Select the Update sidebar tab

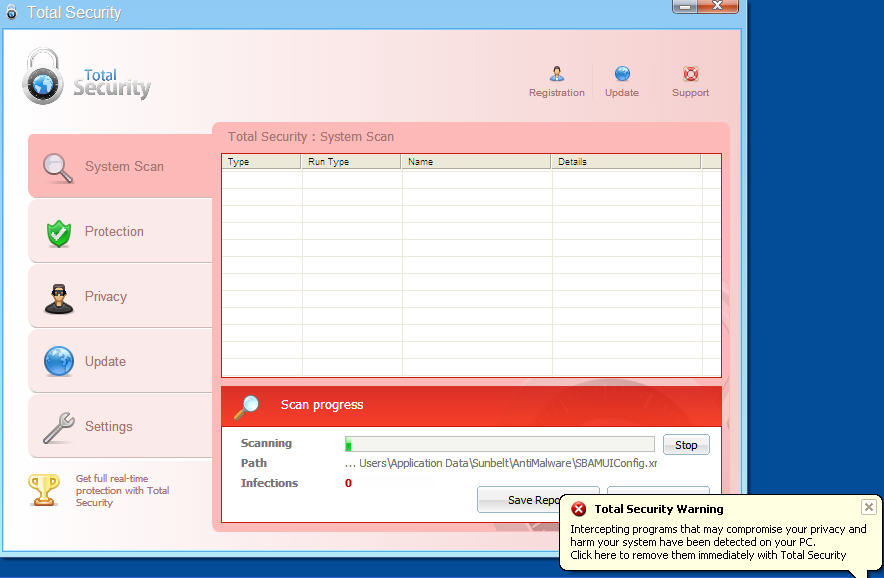tap(120, 361)
